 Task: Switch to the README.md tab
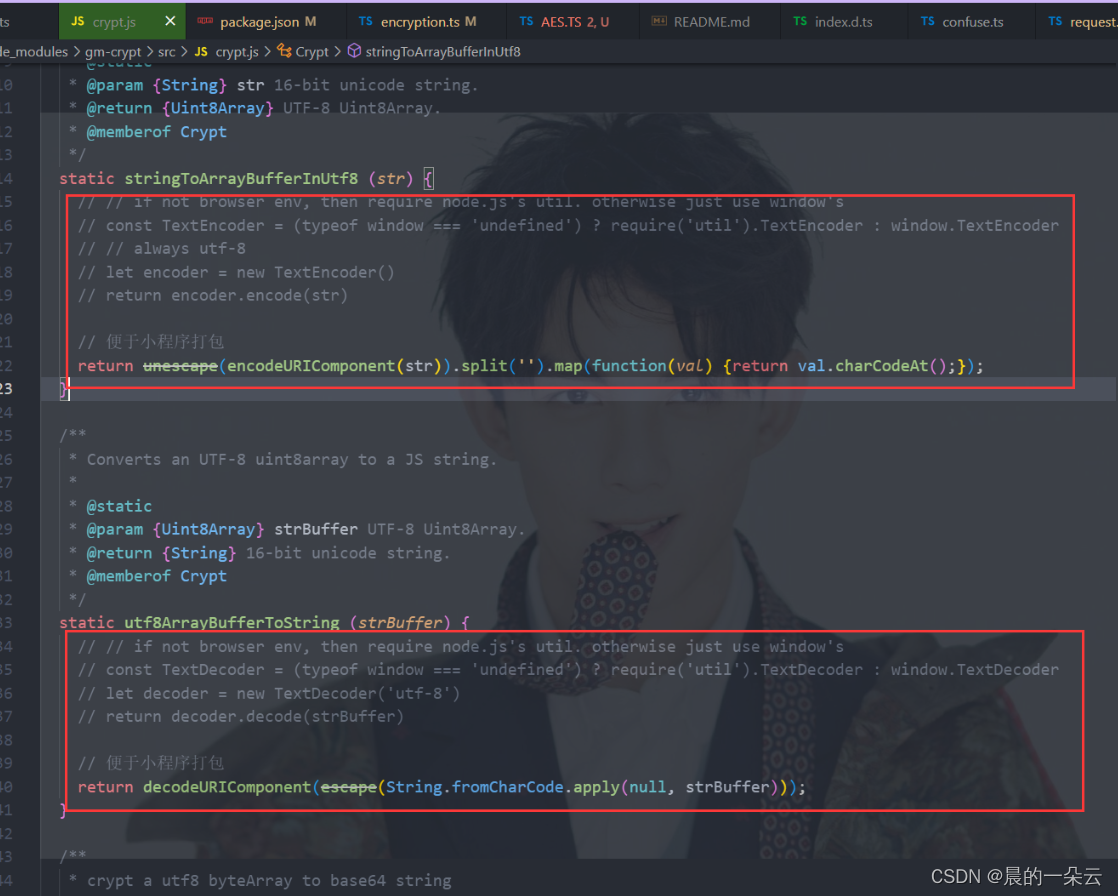tap(712, 20)
